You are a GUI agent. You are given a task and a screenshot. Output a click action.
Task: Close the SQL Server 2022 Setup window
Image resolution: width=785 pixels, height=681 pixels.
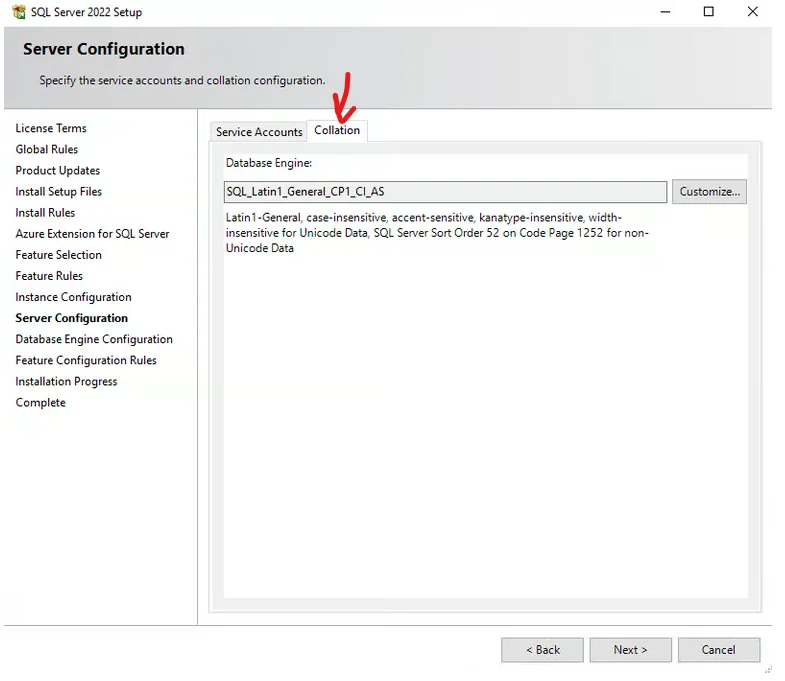coord(752,12)
